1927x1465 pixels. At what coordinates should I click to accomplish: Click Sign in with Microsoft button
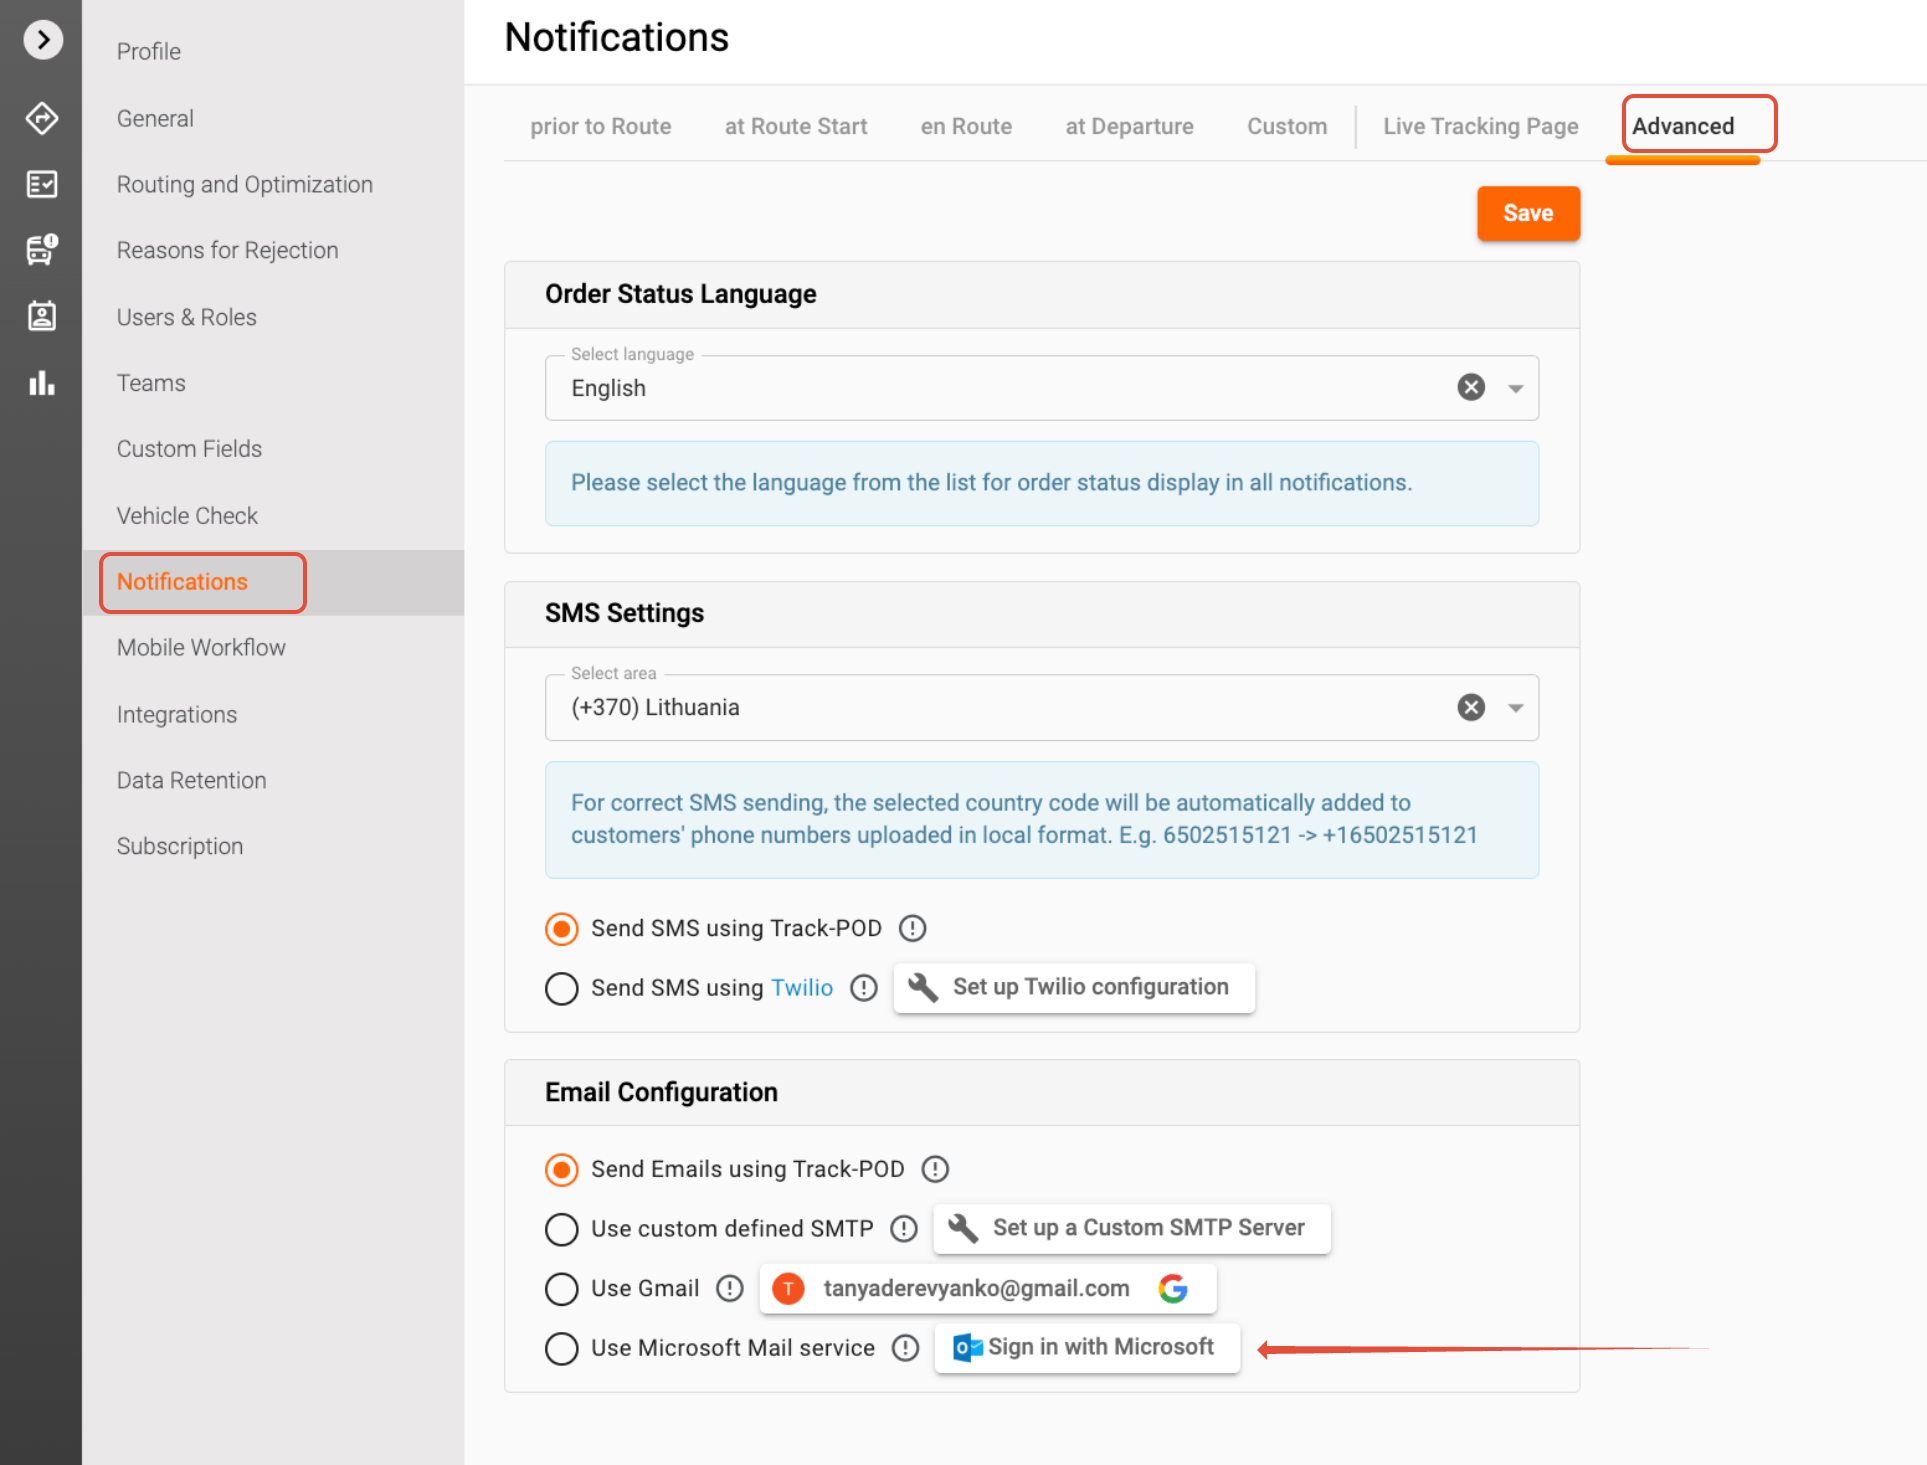[x=1087, y=1348]
